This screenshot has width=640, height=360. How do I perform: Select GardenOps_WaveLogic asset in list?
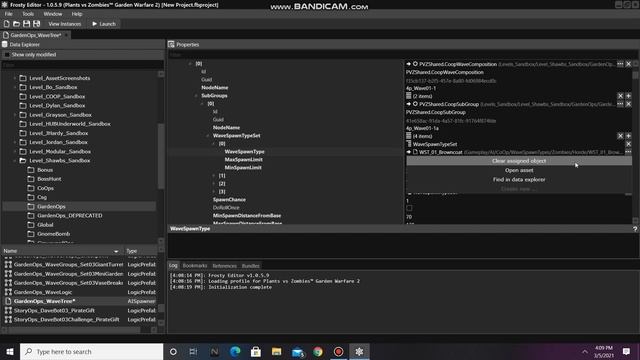coord(43,292)
